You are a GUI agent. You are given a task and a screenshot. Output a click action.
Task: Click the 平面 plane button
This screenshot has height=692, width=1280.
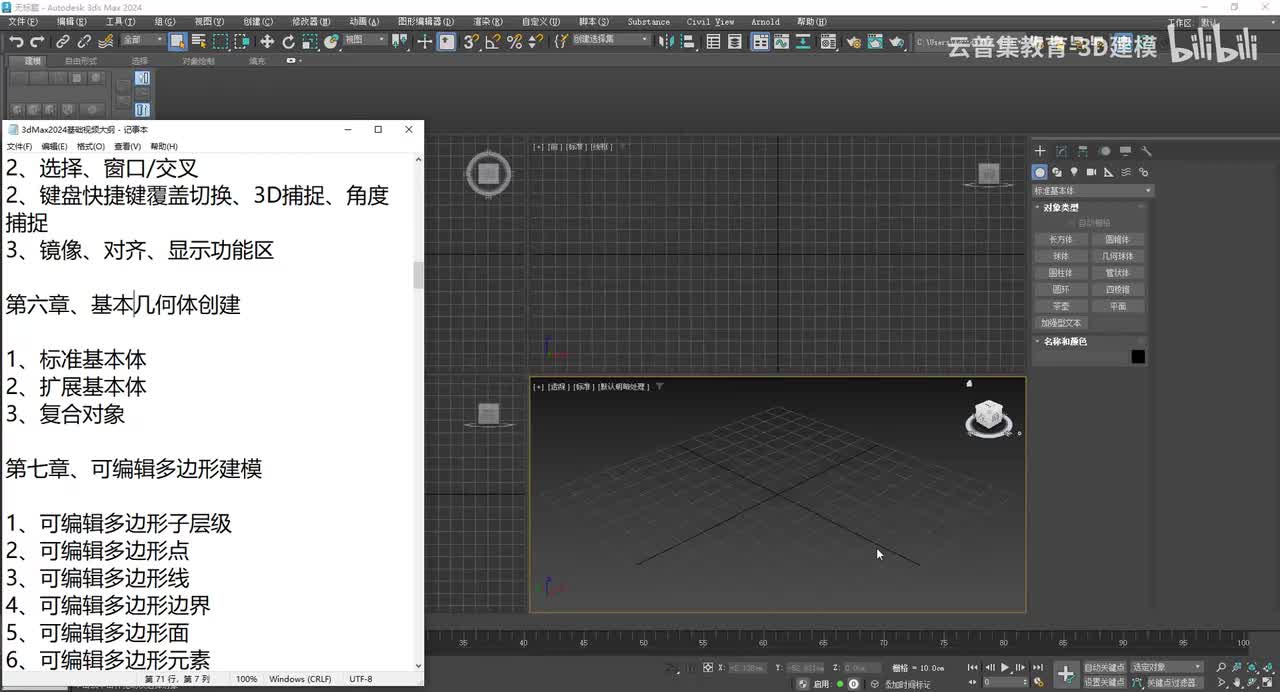pos(1118,306)
